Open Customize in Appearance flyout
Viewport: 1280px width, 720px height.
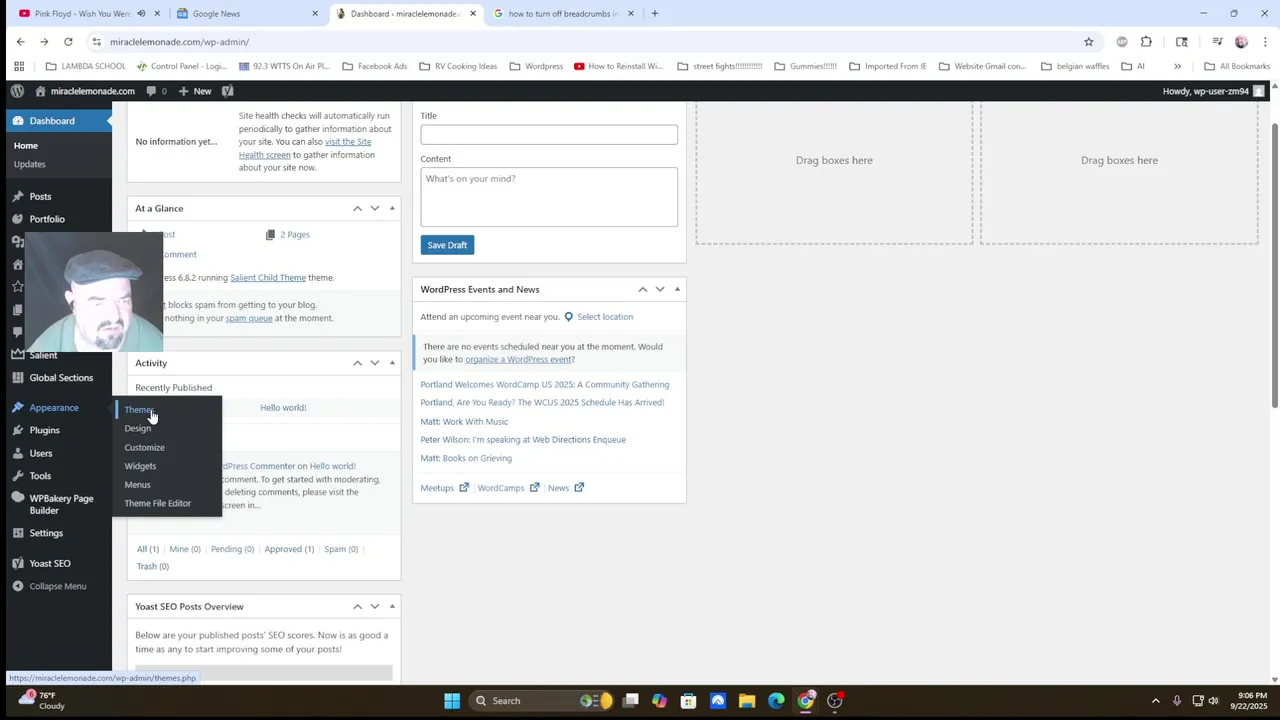(x=144, y=447)
